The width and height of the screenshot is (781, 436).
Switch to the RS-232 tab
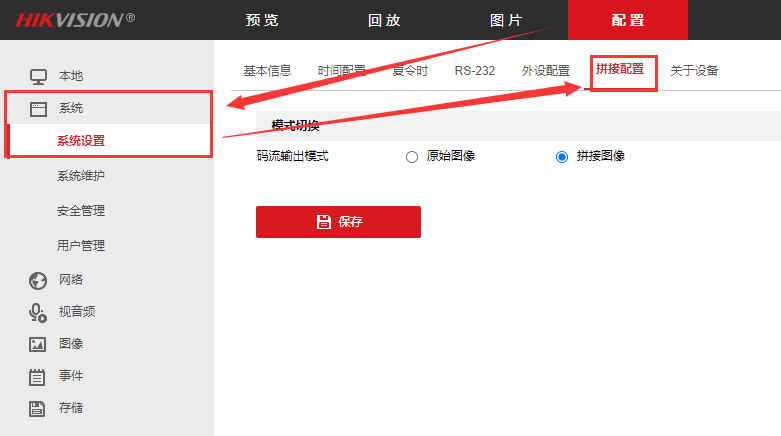[474, 70]
